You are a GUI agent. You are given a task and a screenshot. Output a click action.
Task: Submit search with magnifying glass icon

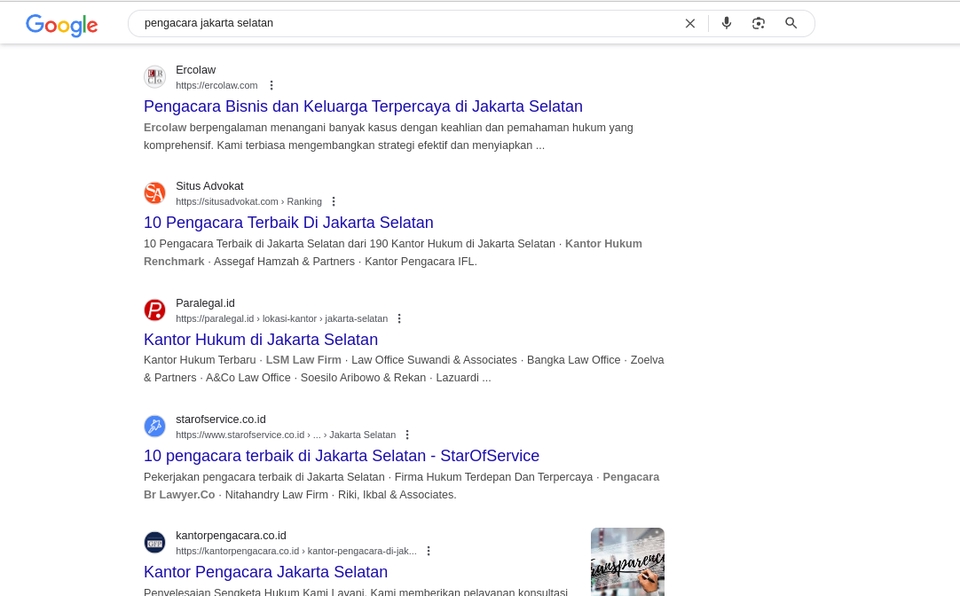[791, 23]
